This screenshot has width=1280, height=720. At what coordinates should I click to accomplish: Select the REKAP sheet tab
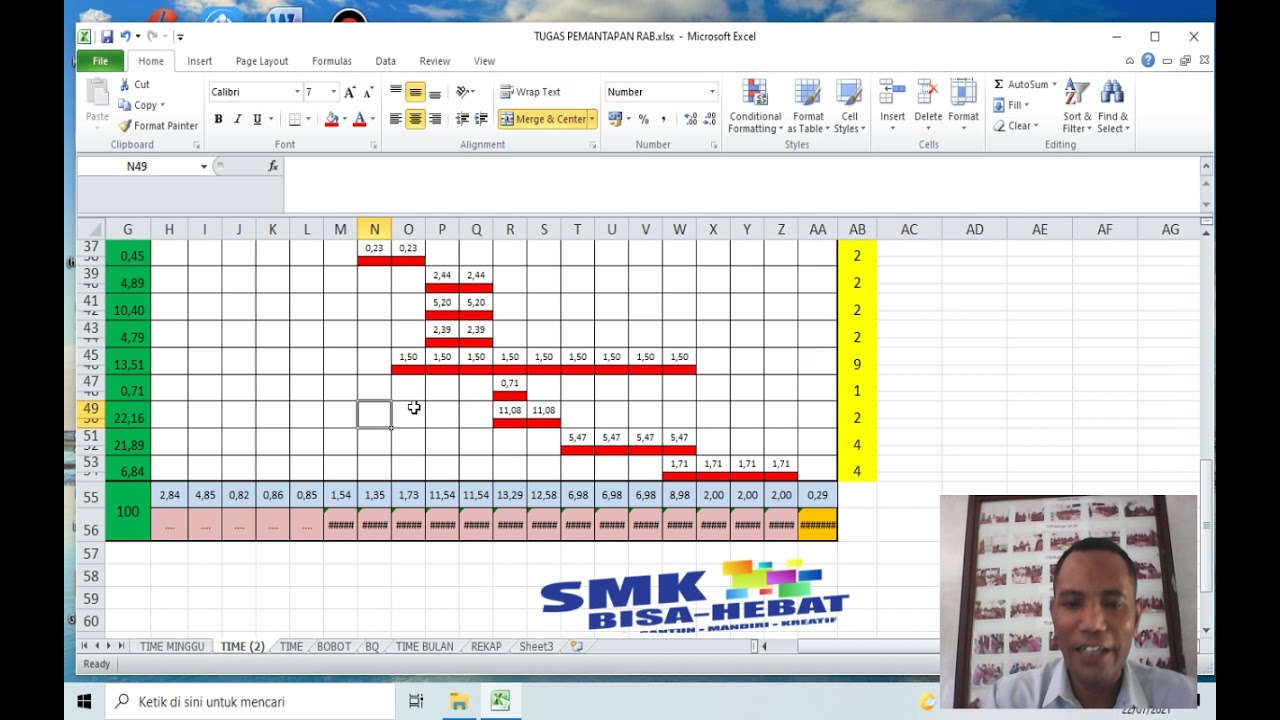pos(486,647)
